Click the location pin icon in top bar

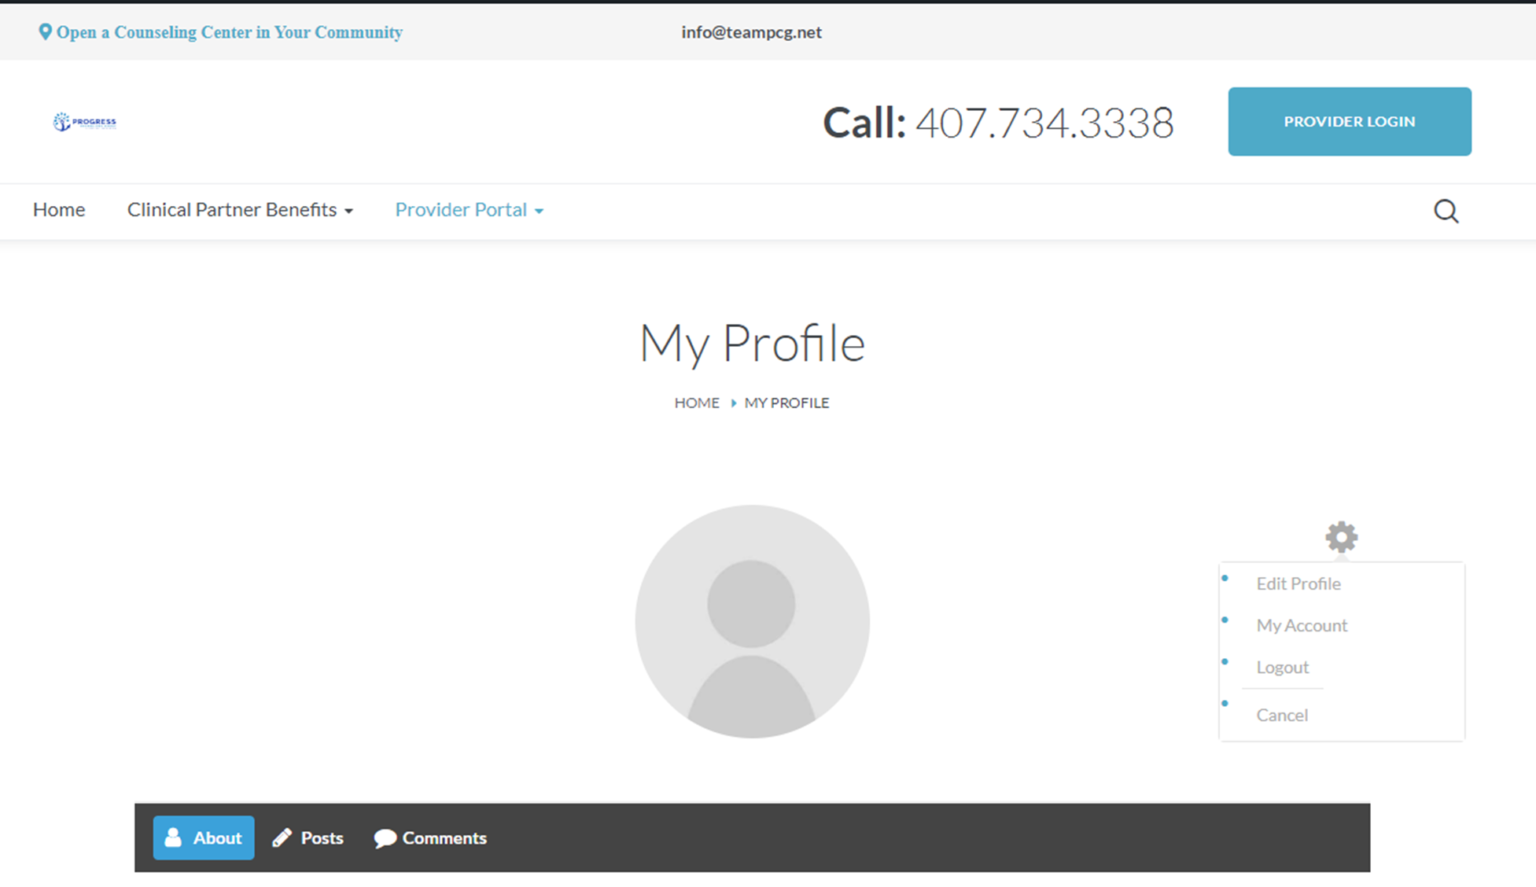point(45,32)
